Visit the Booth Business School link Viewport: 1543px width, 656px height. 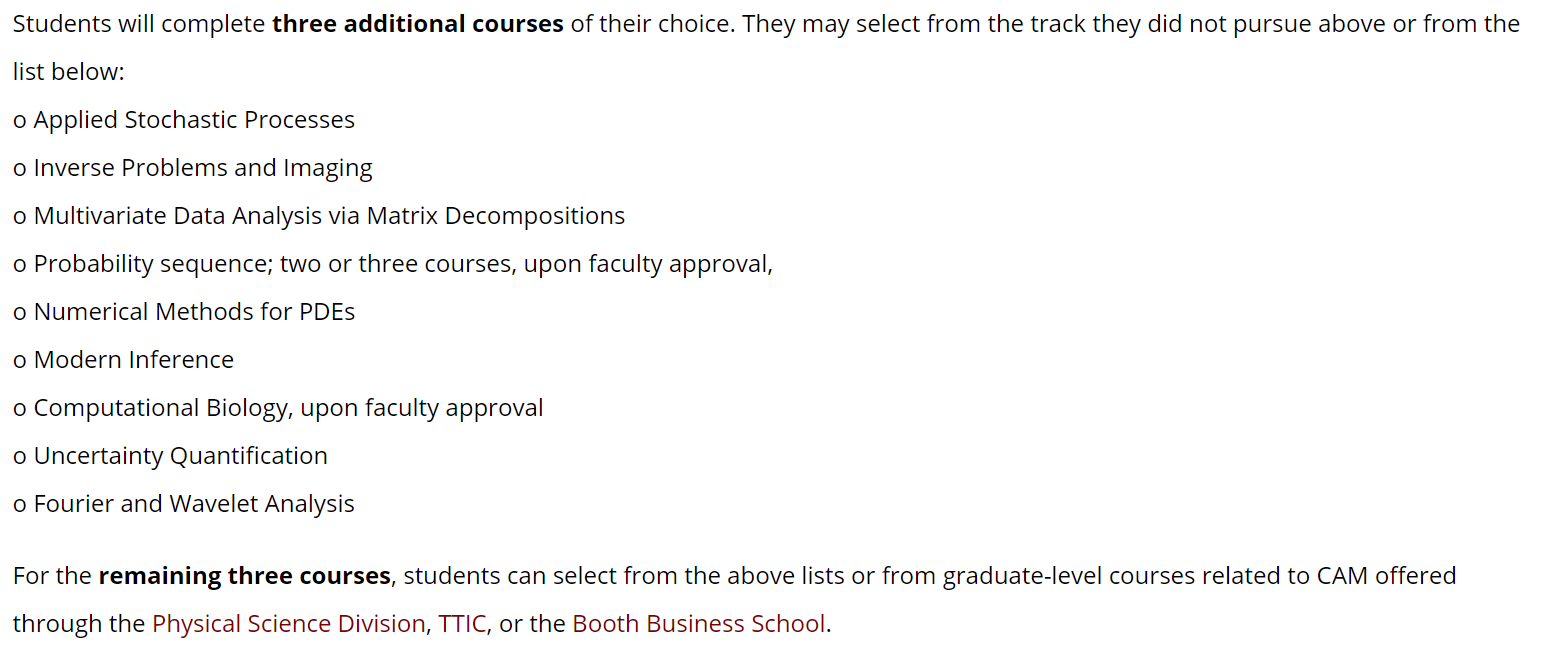tap(699, 624)
